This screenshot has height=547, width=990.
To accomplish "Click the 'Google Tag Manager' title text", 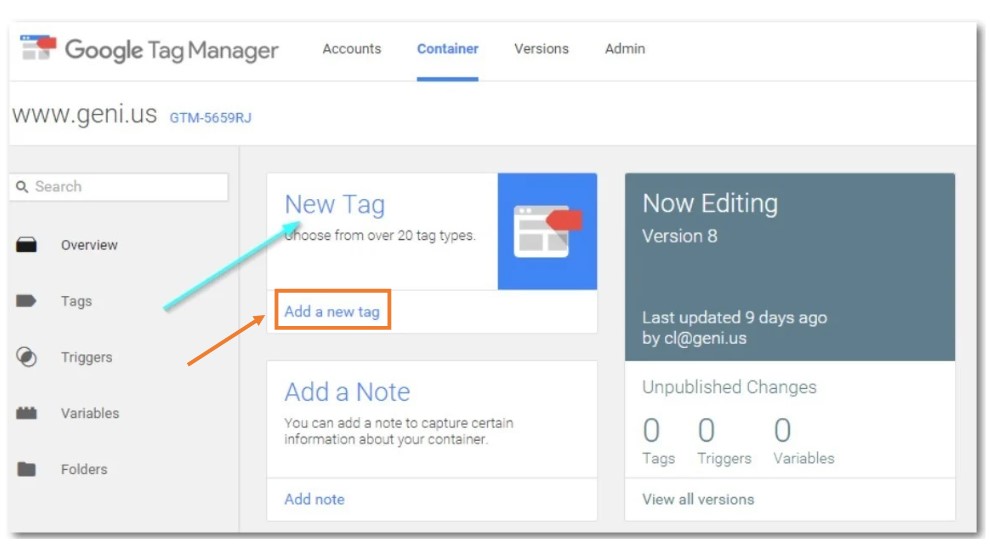I will [172, 50].
